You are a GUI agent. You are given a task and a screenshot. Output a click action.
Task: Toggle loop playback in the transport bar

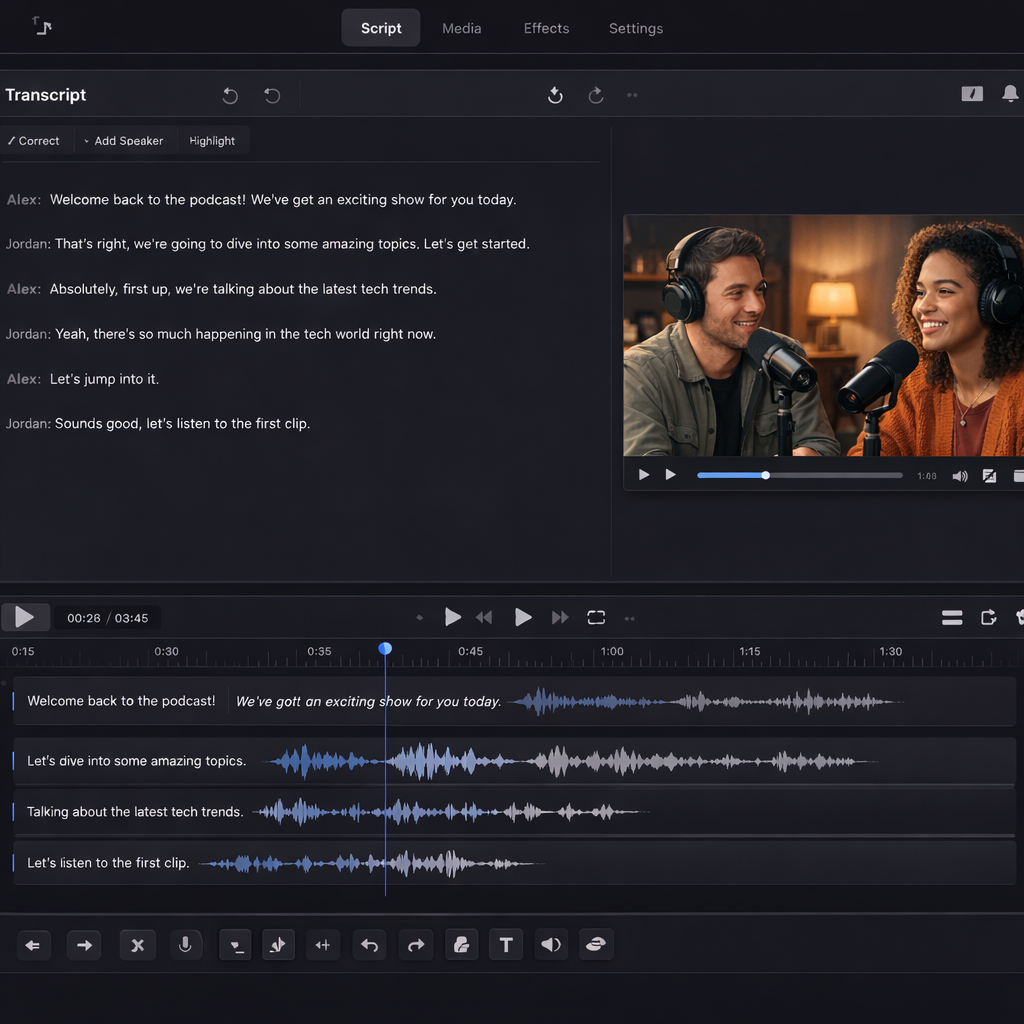coord(596,617)
